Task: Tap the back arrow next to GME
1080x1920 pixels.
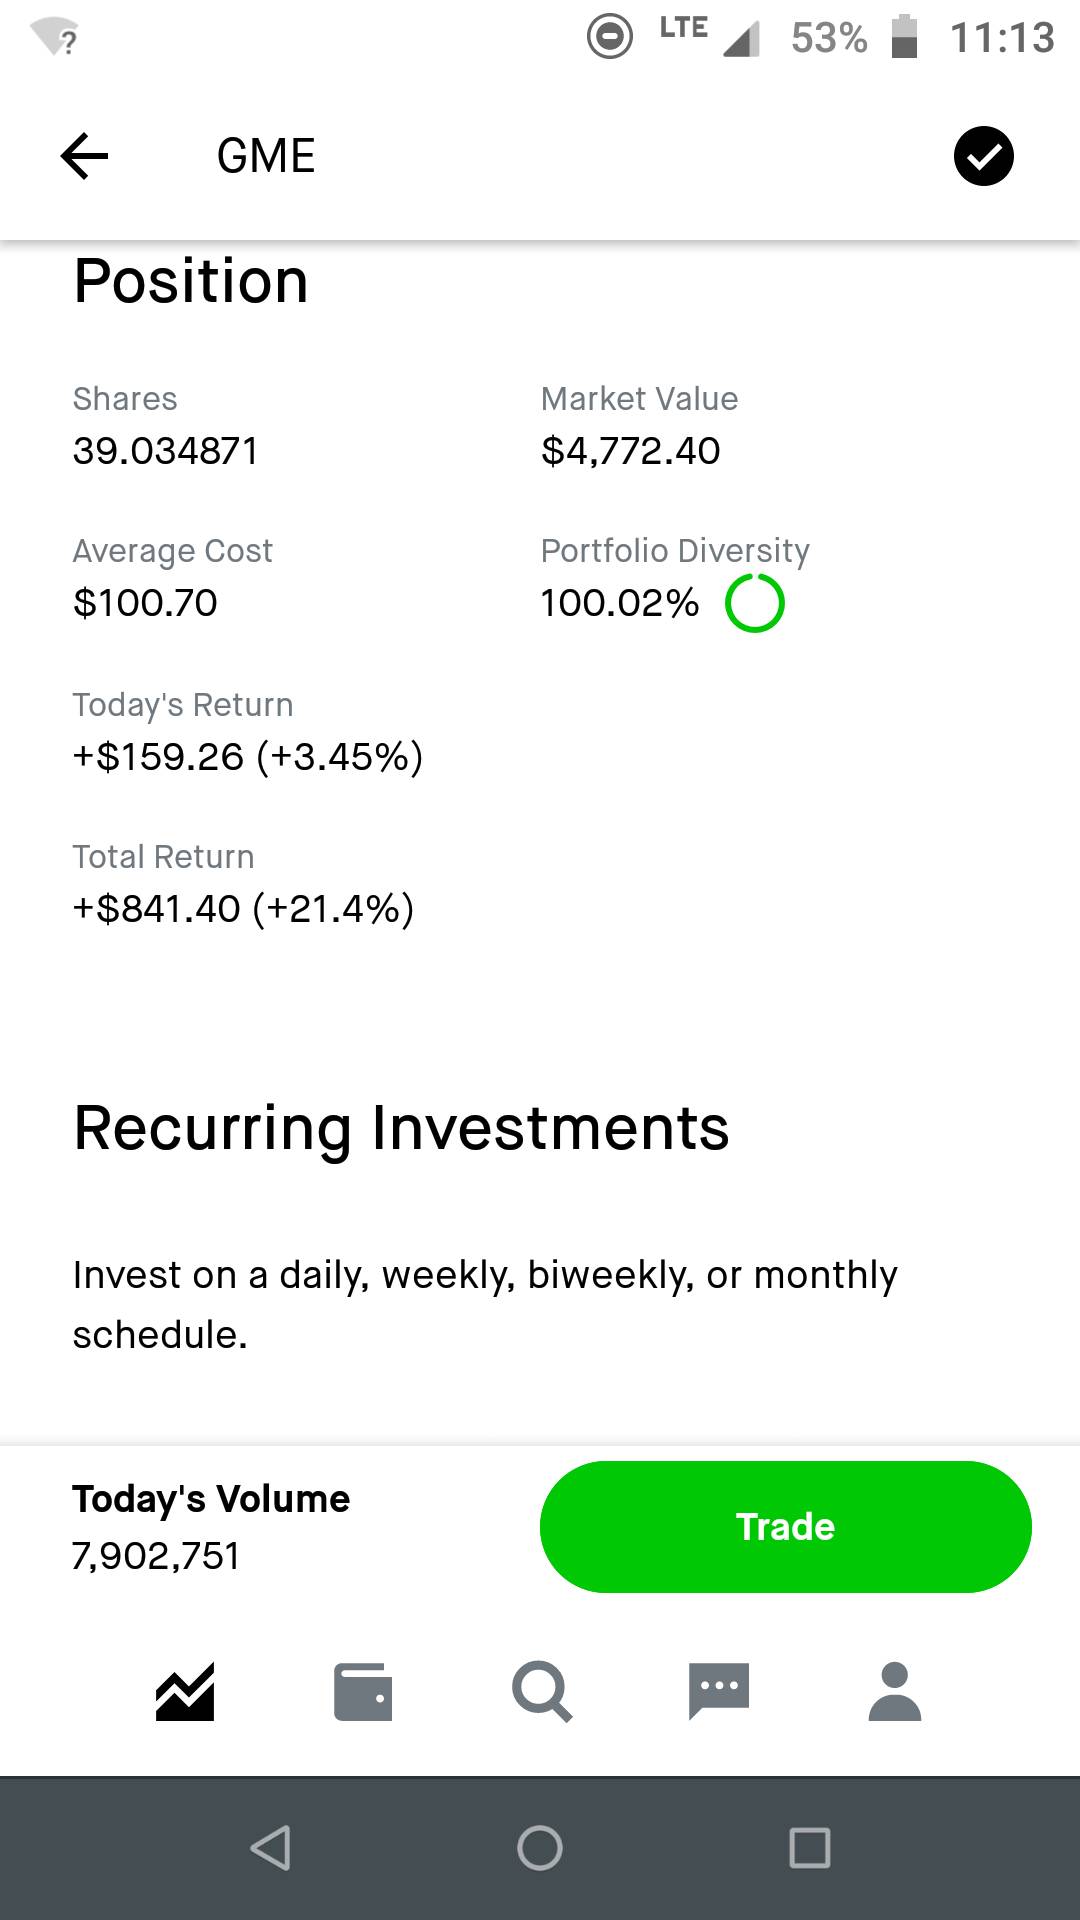Action: [x=84, y=156]
